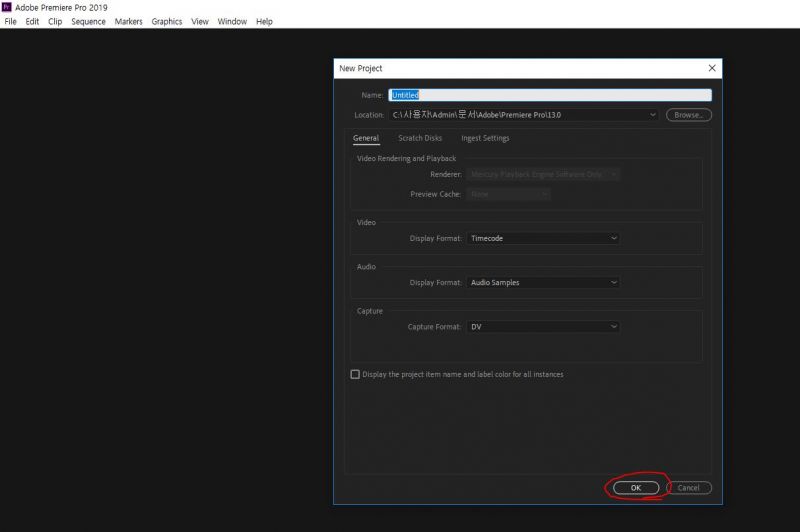Open the Audio Samples display format dropdown
800x532 pixels.
click(x=543, y=283)
